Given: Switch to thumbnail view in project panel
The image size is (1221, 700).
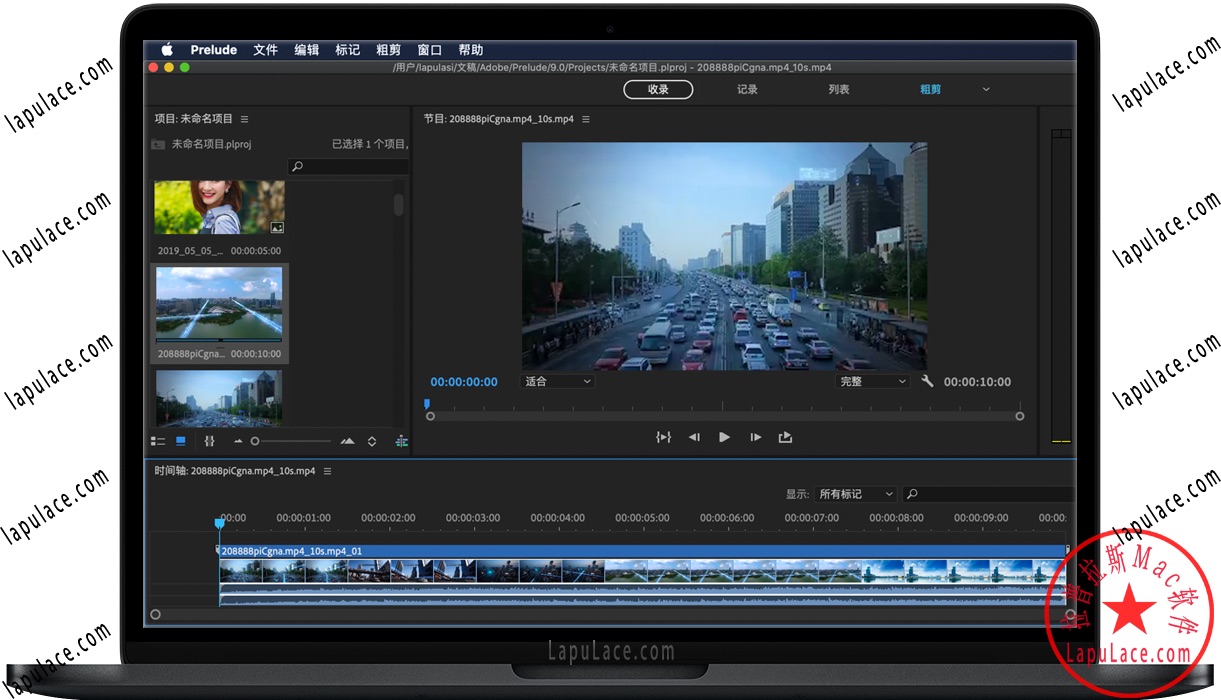Looking at the screenshot, I should 181,440.
